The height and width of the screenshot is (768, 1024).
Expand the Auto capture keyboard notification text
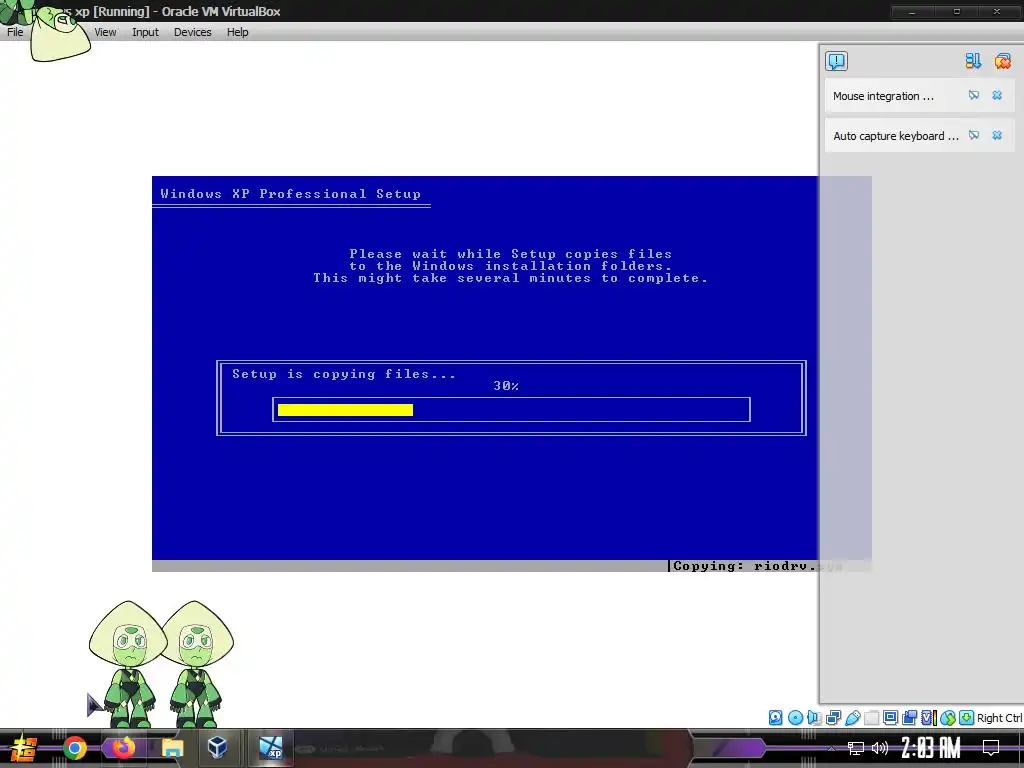[895, 136]
